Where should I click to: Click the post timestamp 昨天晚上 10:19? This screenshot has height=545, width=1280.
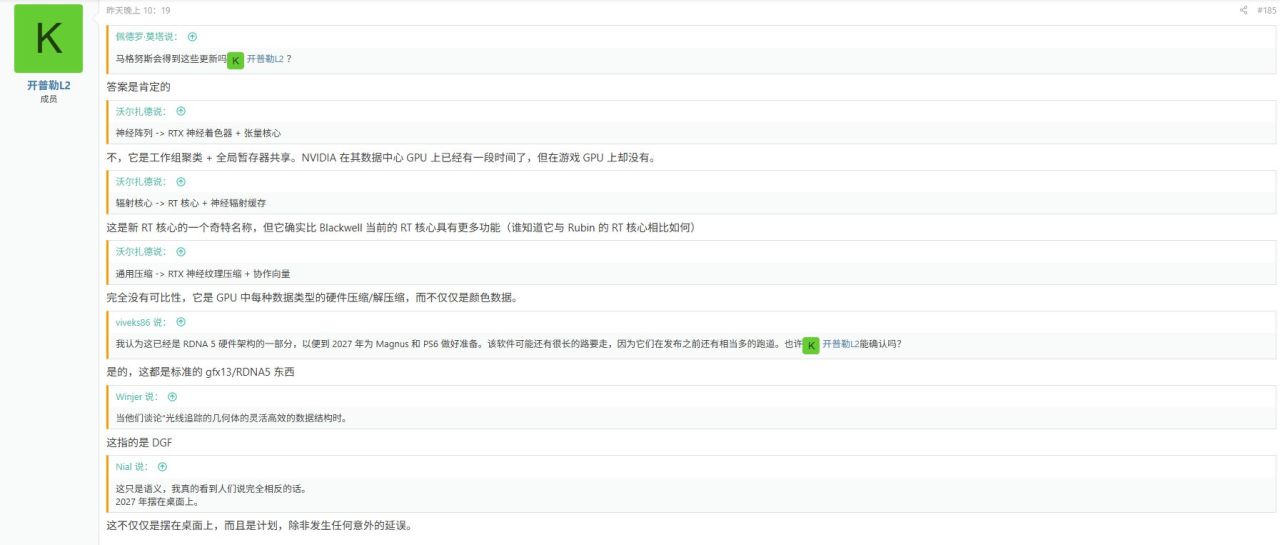(x=138, y=10)
